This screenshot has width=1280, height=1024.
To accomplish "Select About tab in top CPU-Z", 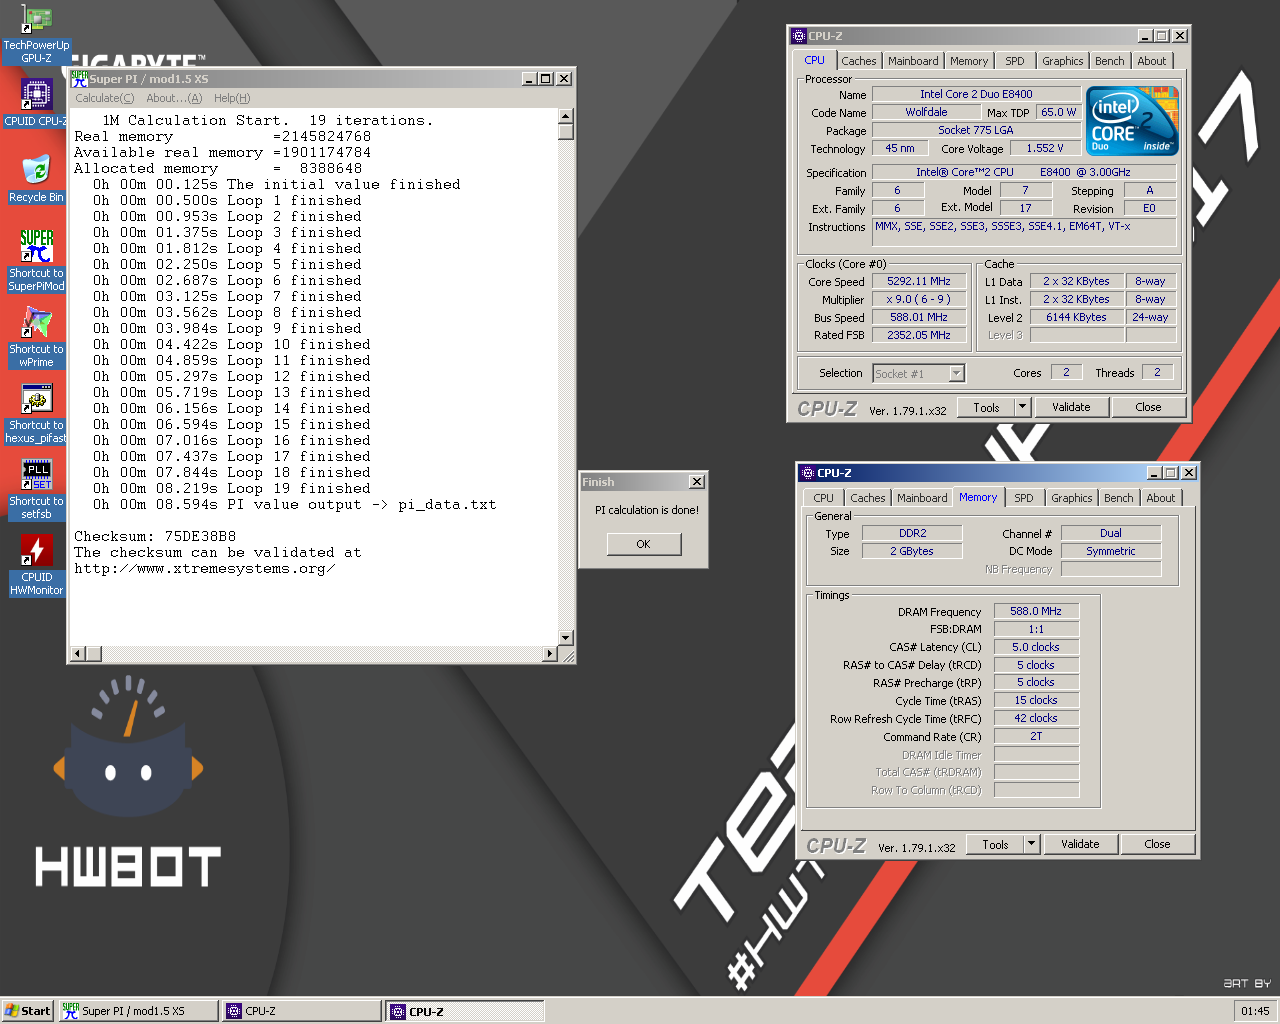I will click(1151, 61).
